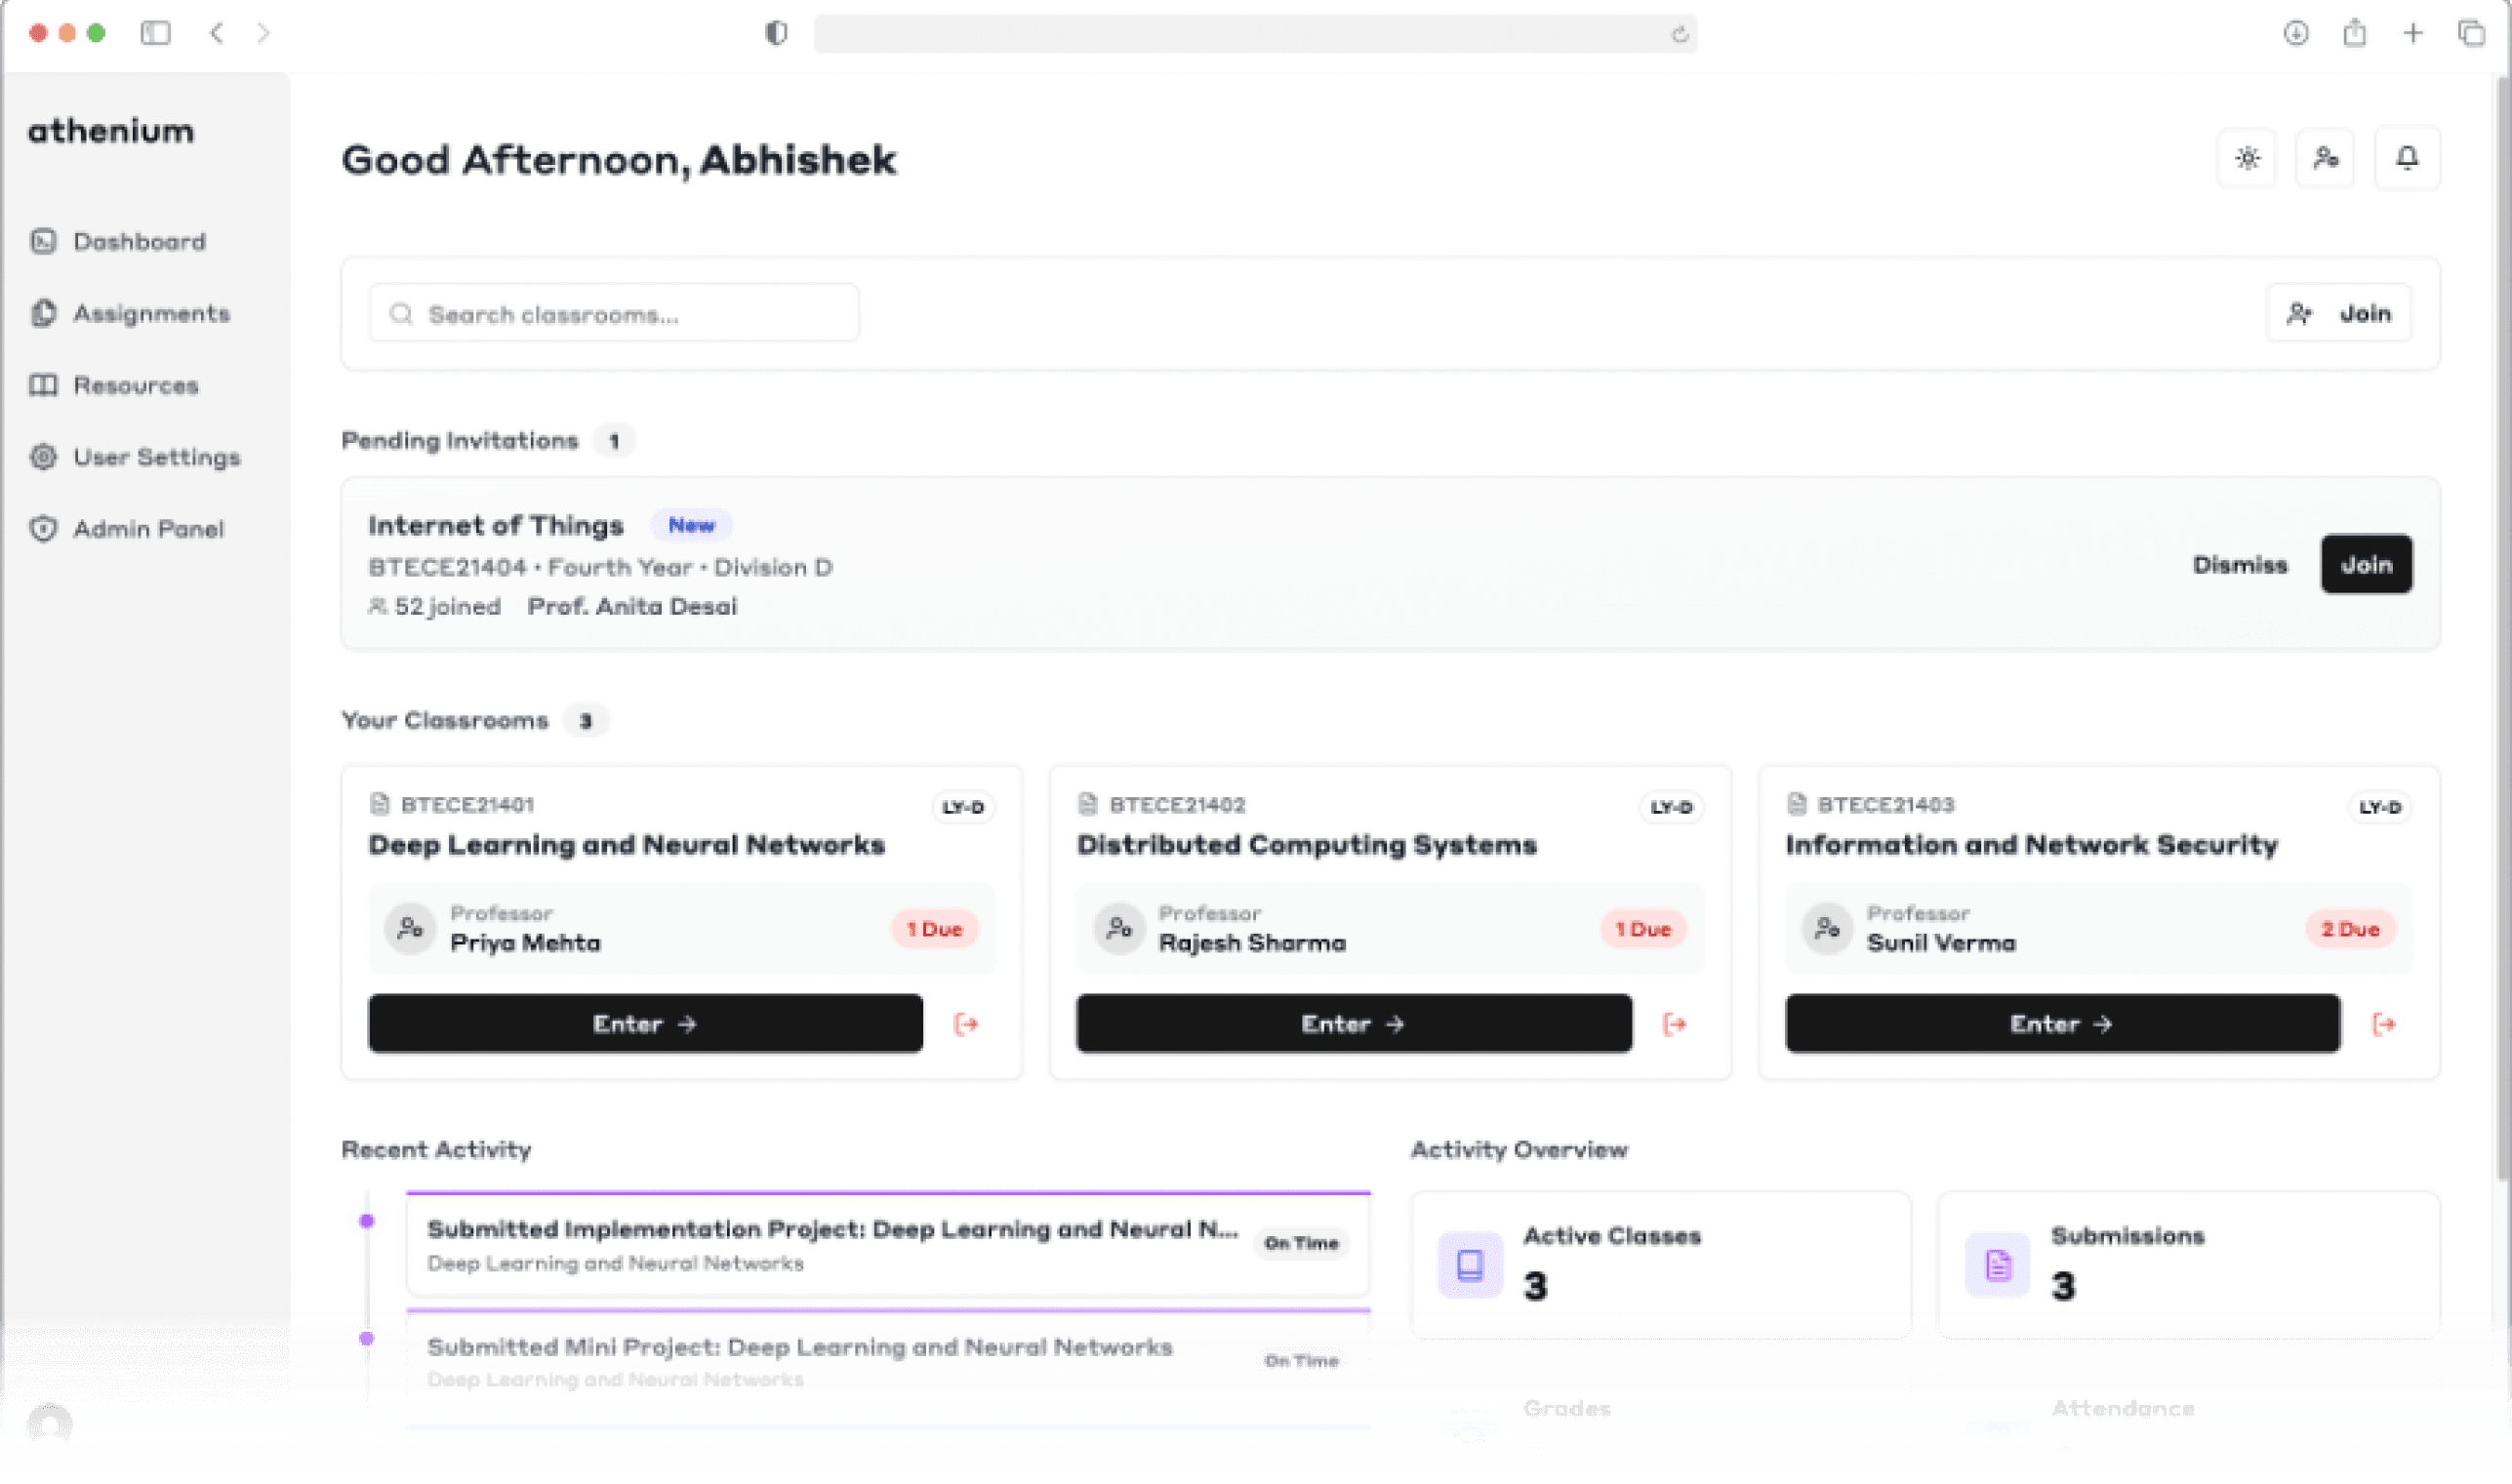Click the search magnifier in the classrooms search bar
2512x1484 pixels.
pyautogui.click(x=400, y=313)
